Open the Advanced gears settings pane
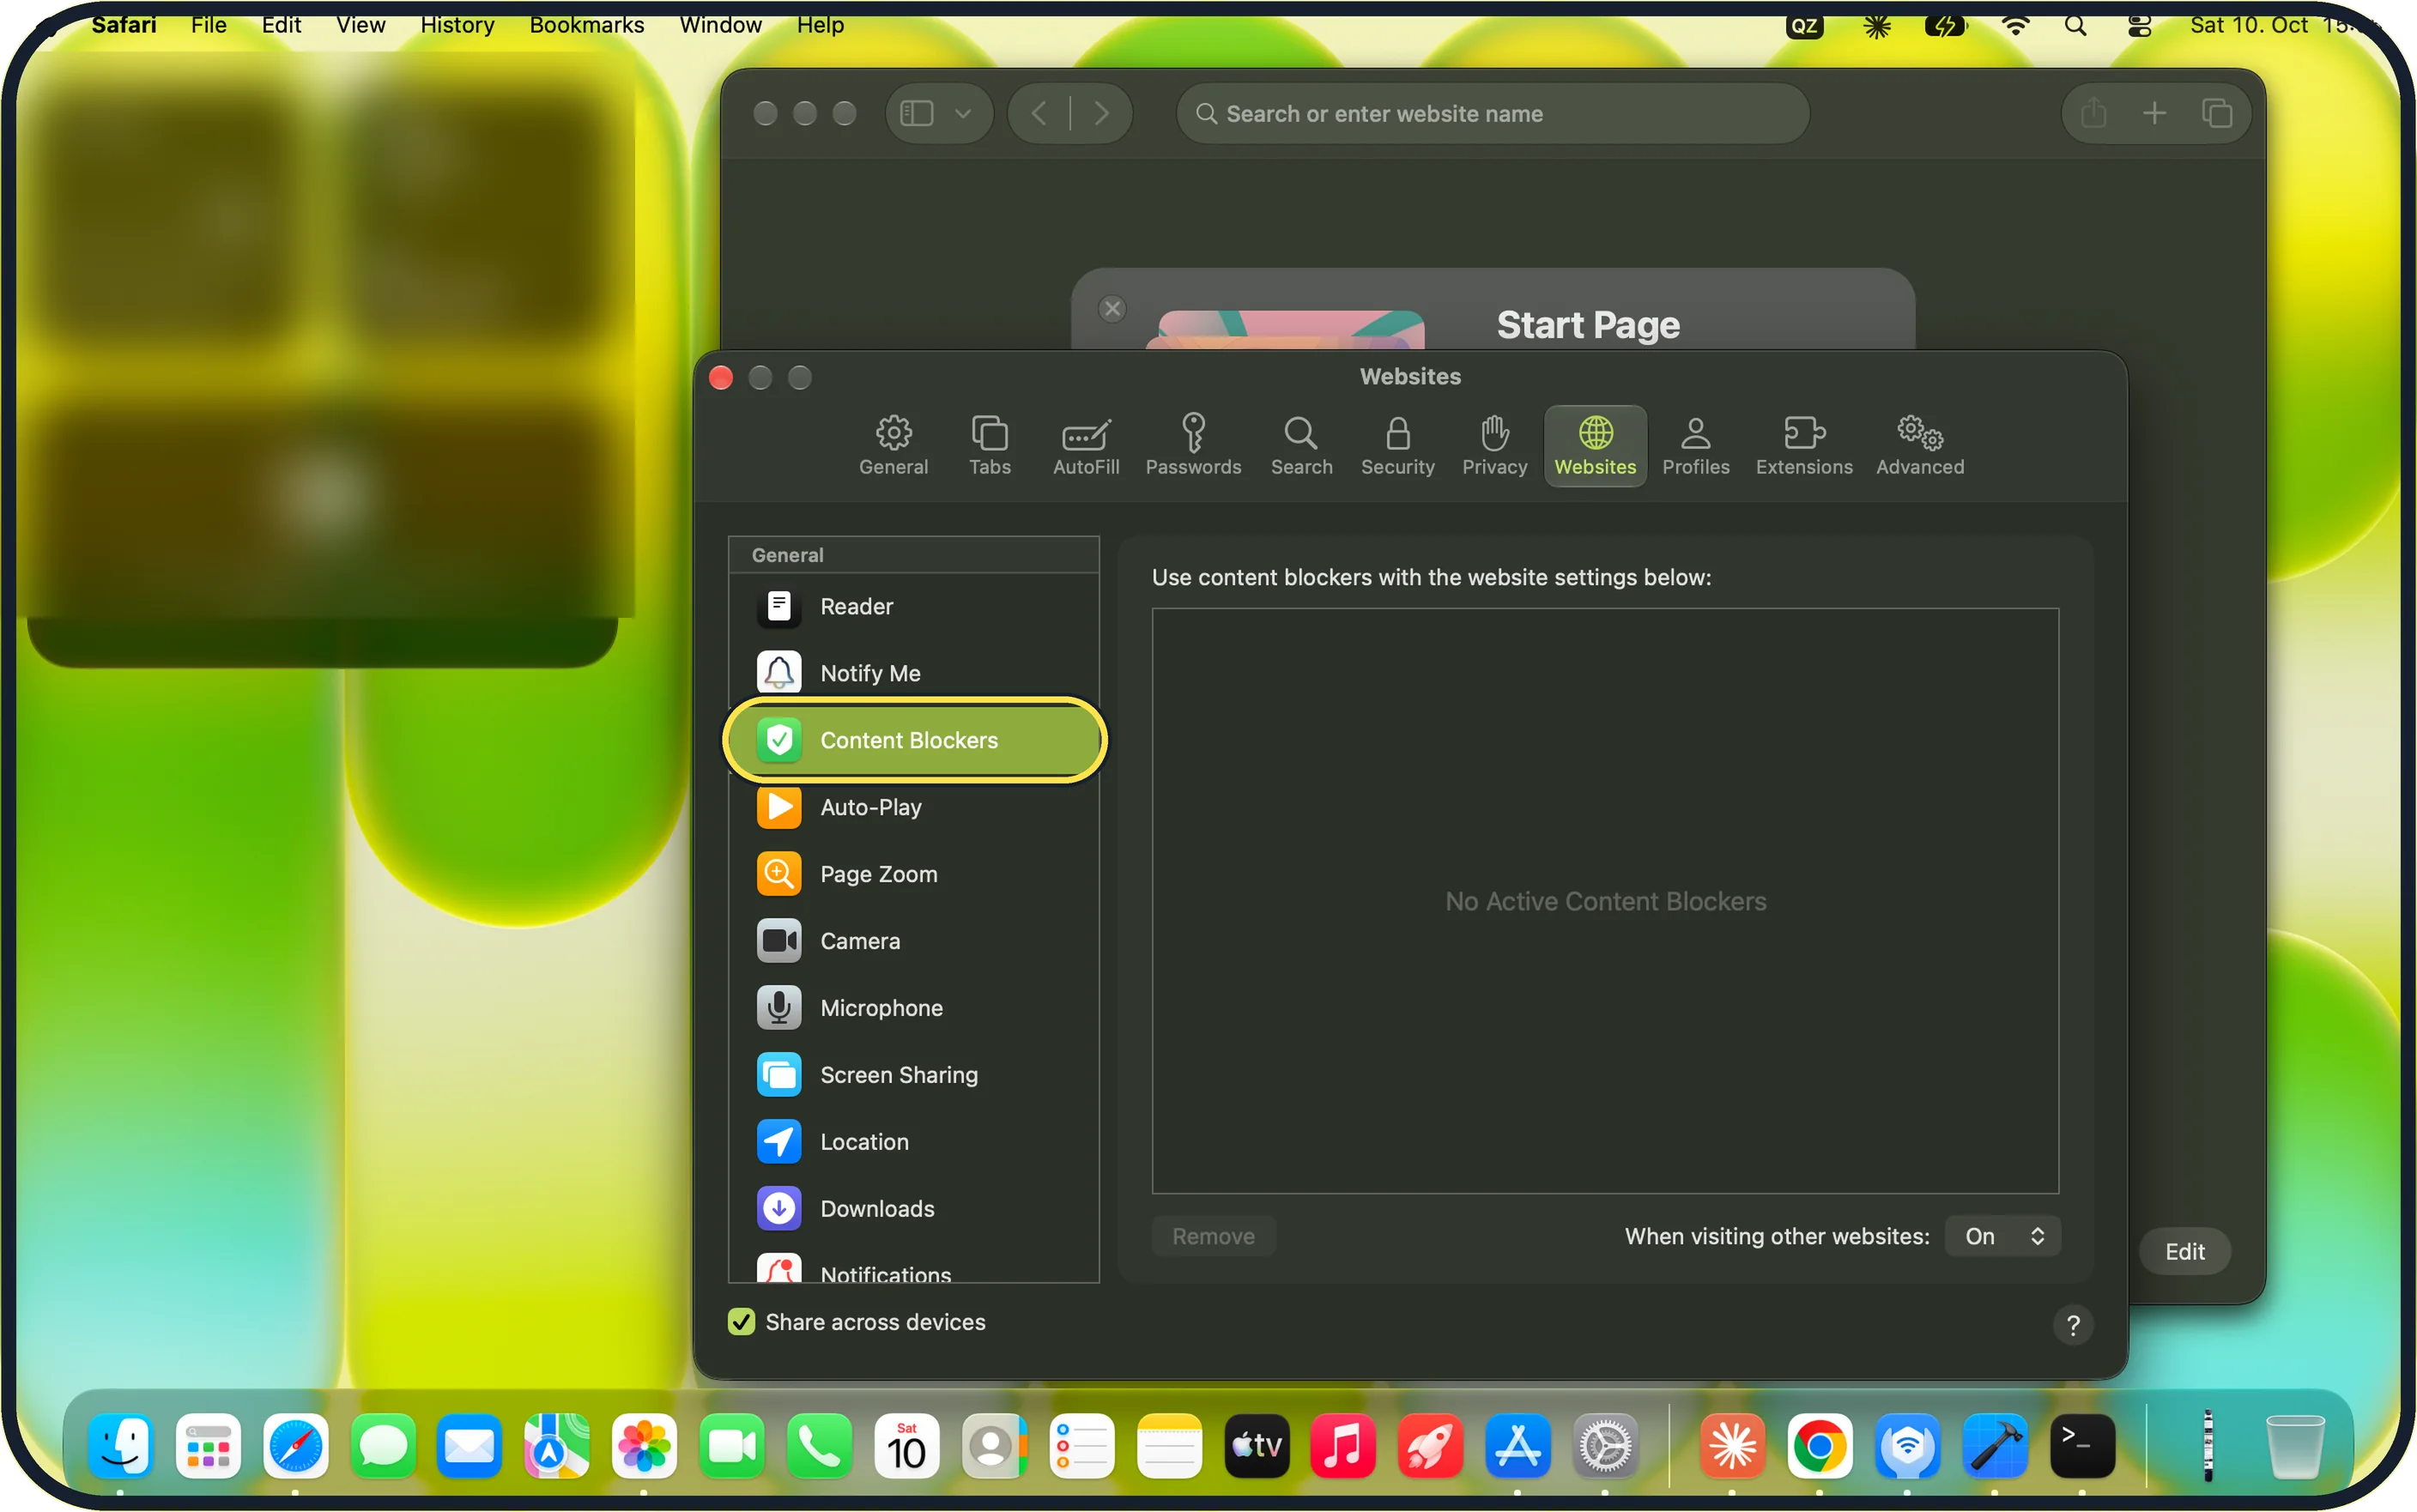Screen dimensions: 2417x1512 coord(1919,446)
